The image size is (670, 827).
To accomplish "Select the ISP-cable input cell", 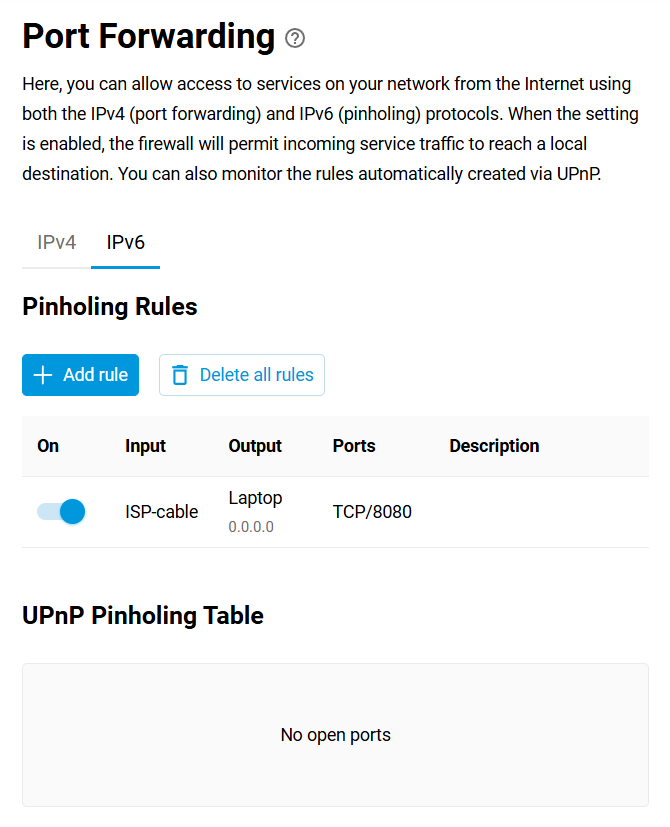I will (x=161, y=512).
